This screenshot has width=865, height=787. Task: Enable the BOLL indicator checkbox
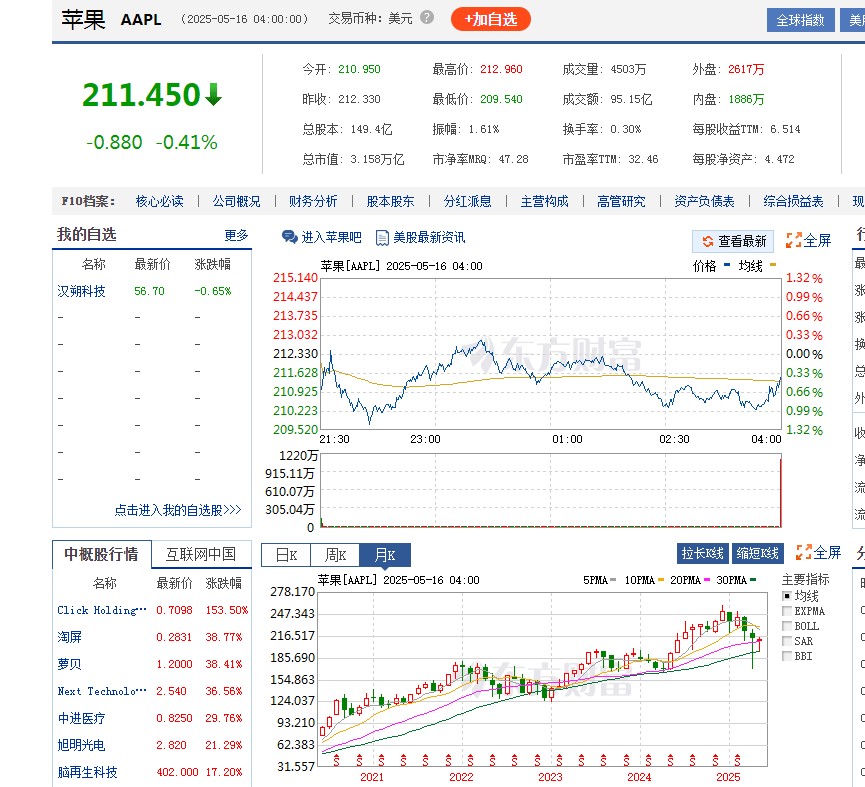coord(787,626)
